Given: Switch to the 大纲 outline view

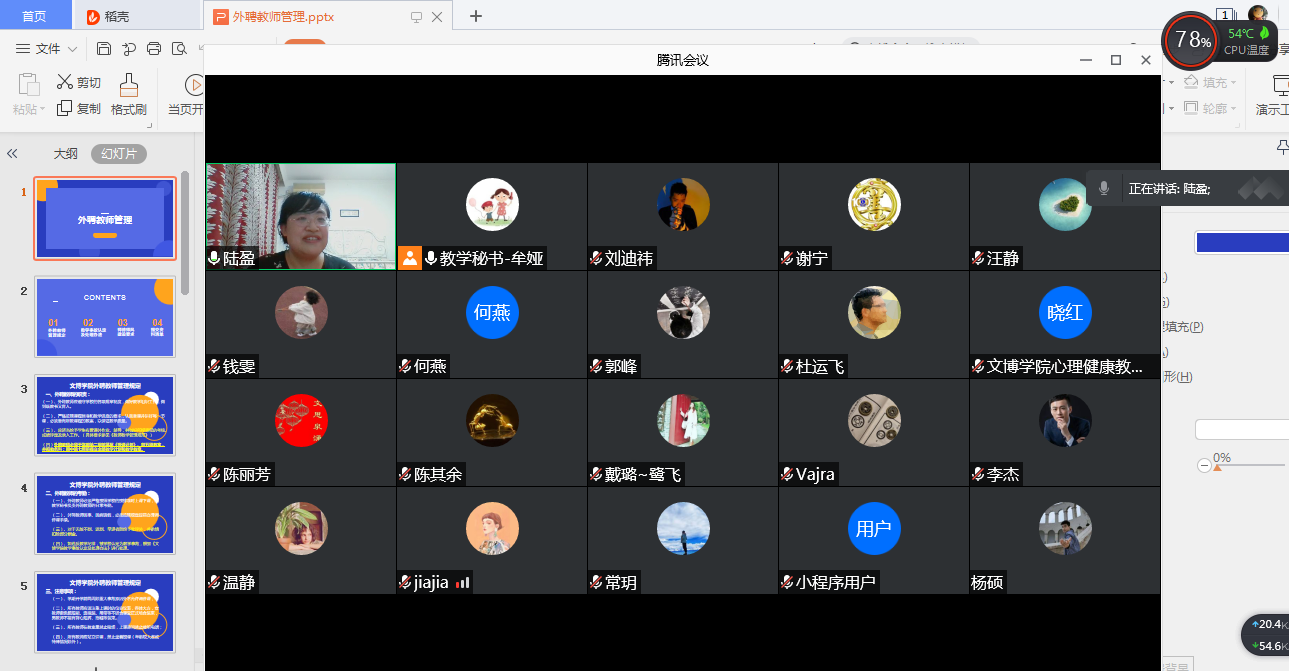Looking at the screenshot, I should pos(66,154).
